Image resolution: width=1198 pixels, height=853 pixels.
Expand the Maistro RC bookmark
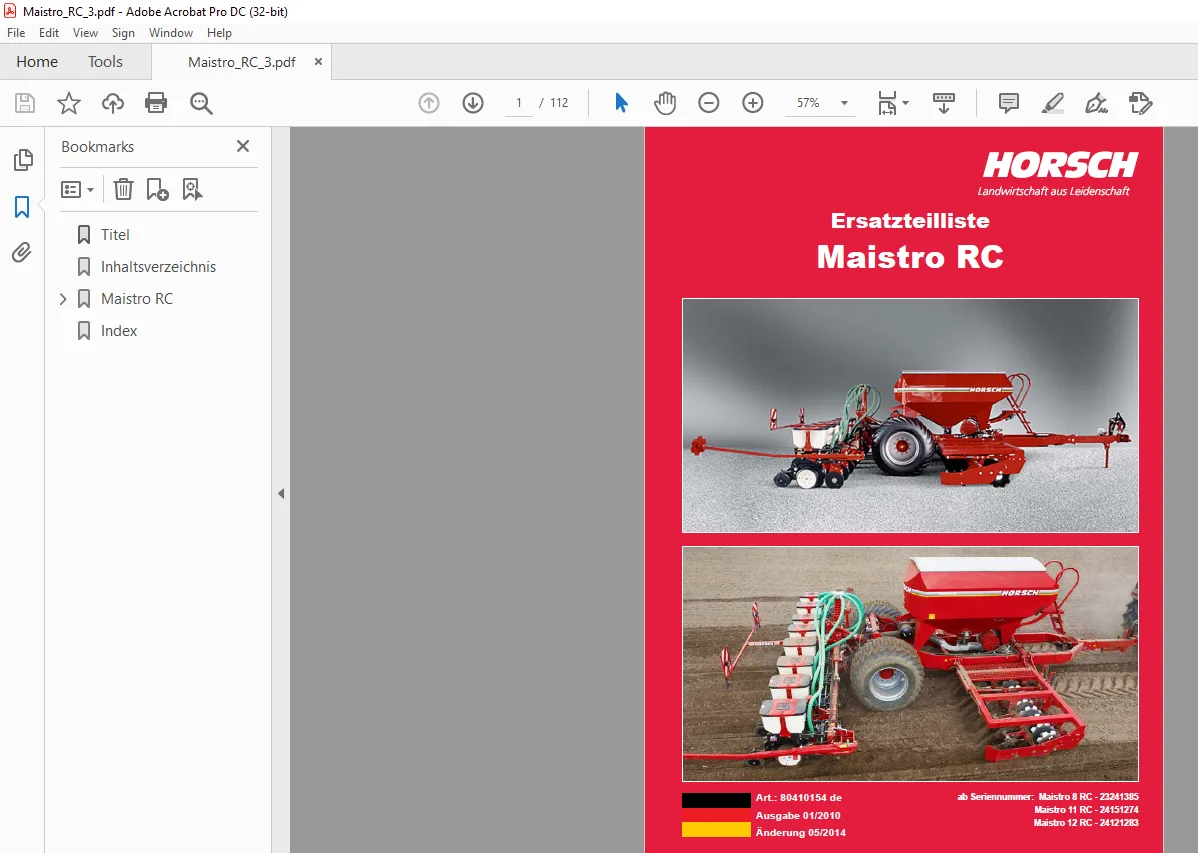[63, 299]
